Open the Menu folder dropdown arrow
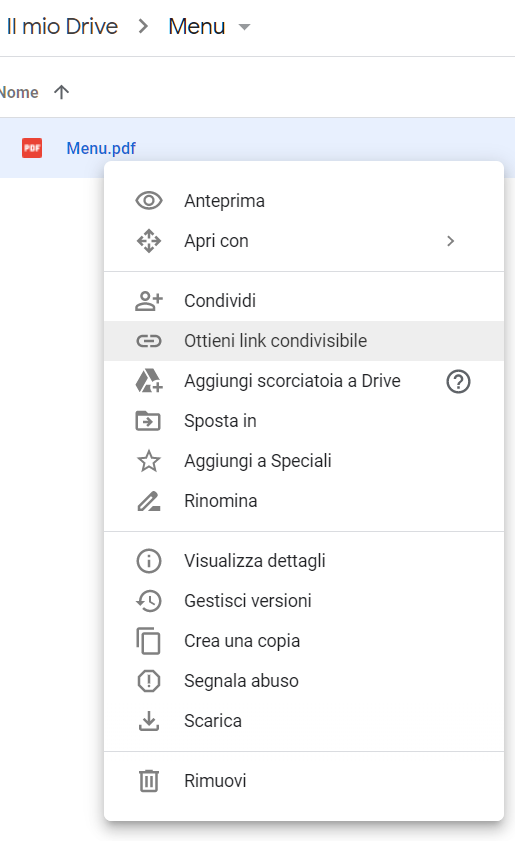This screenshot has height=841, width=515. point(245,27)
